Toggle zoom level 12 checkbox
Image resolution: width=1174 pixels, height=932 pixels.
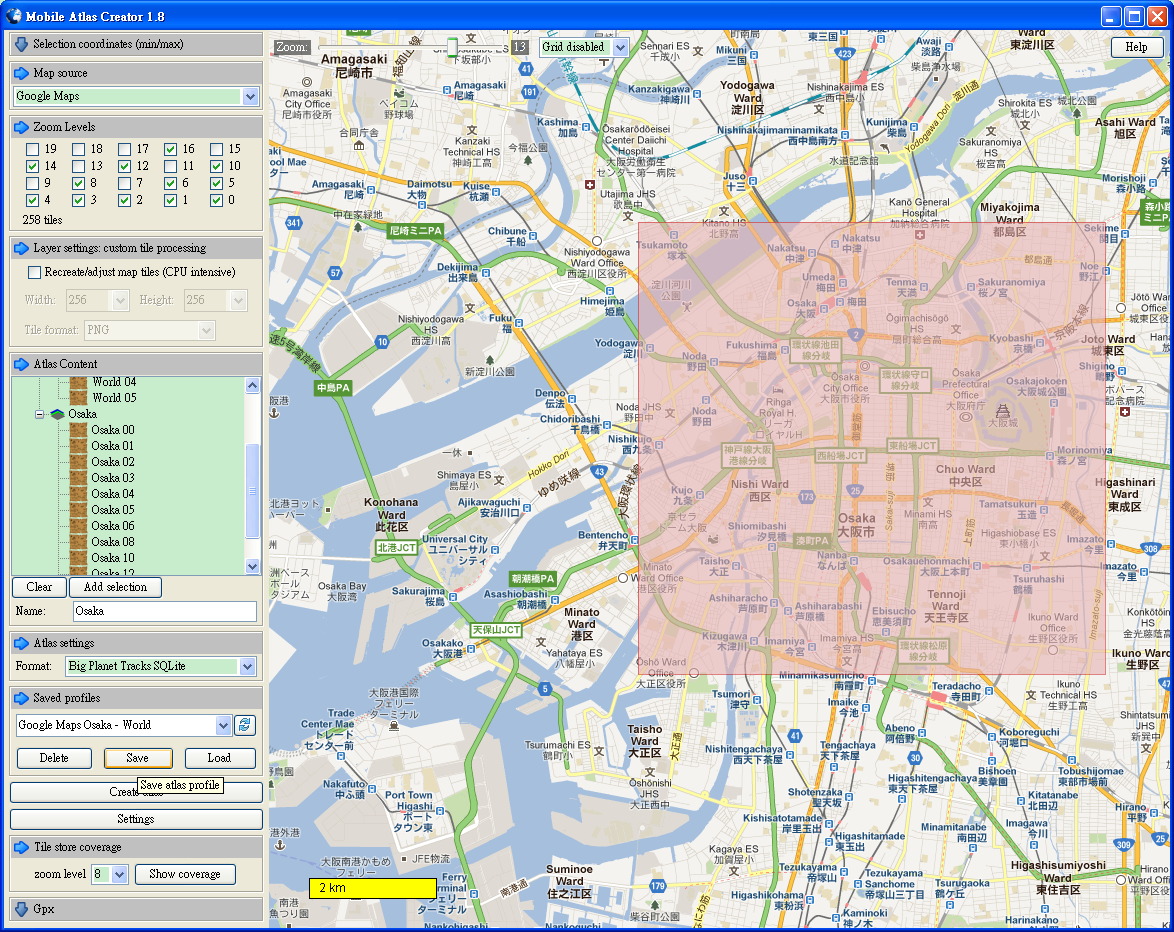click(124, 166)
